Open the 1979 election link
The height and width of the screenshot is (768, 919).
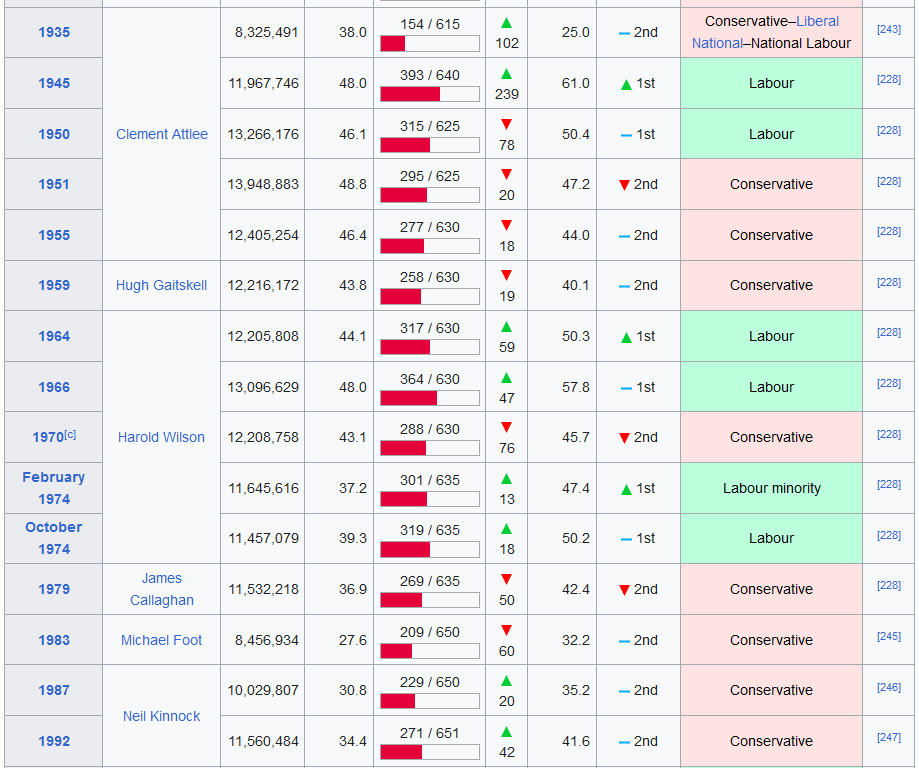point(54,589)
